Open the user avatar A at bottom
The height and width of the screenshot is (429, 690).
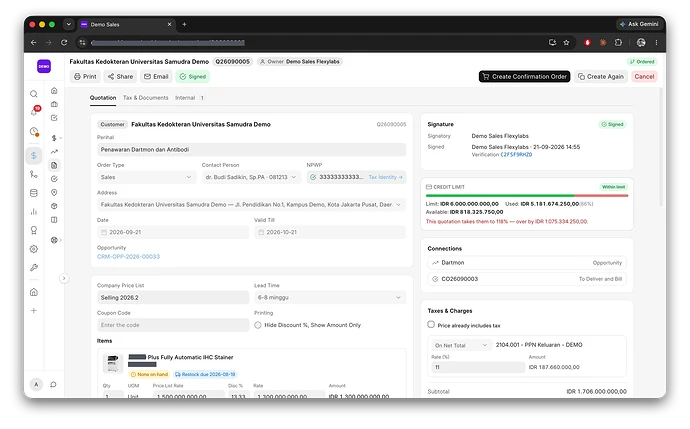37,384
